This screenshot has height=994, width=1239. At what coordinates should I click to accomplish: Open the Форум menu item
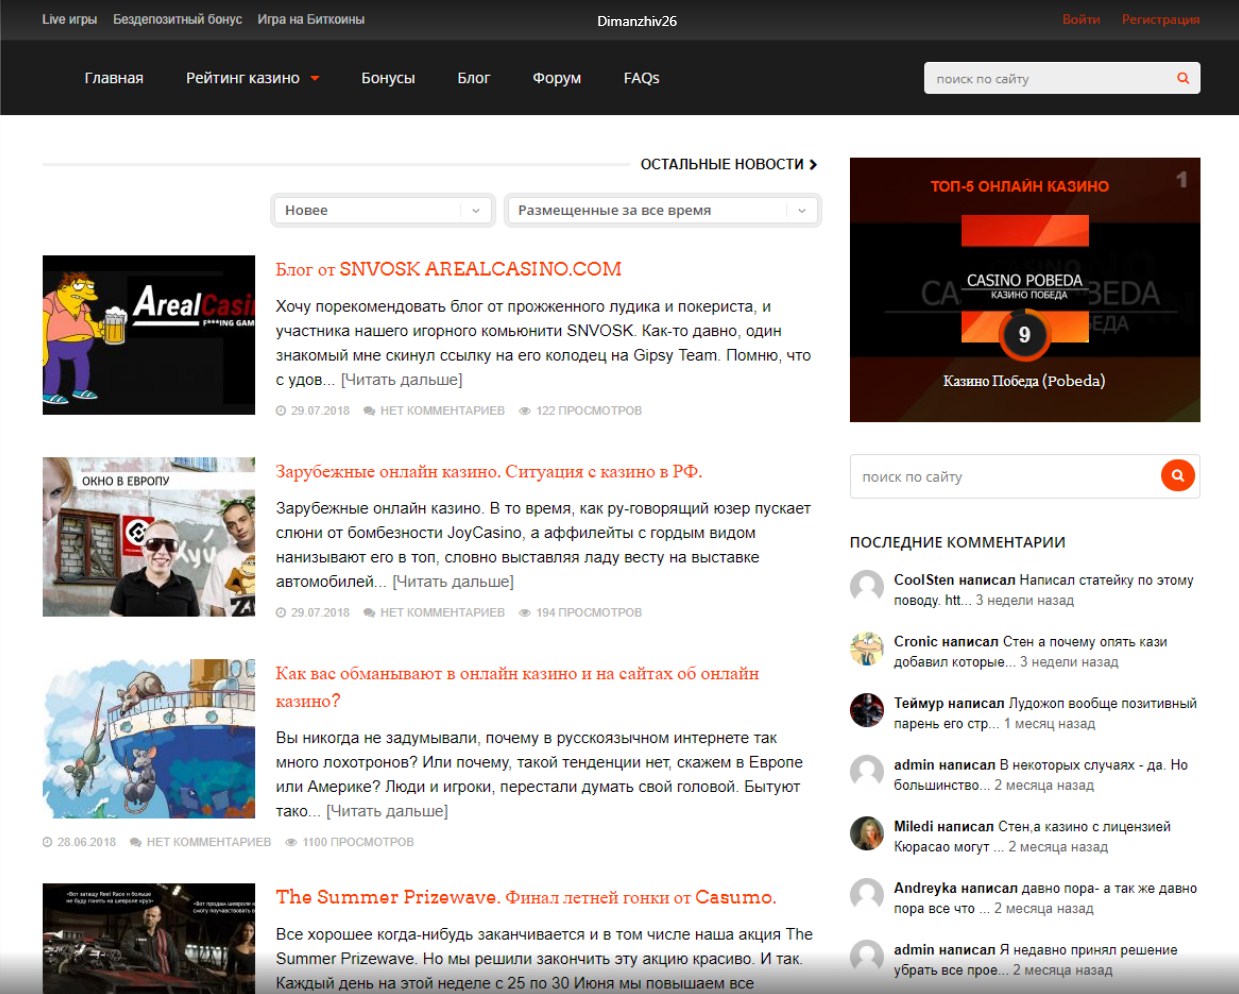pyautogui.click(x=556, y=78)
